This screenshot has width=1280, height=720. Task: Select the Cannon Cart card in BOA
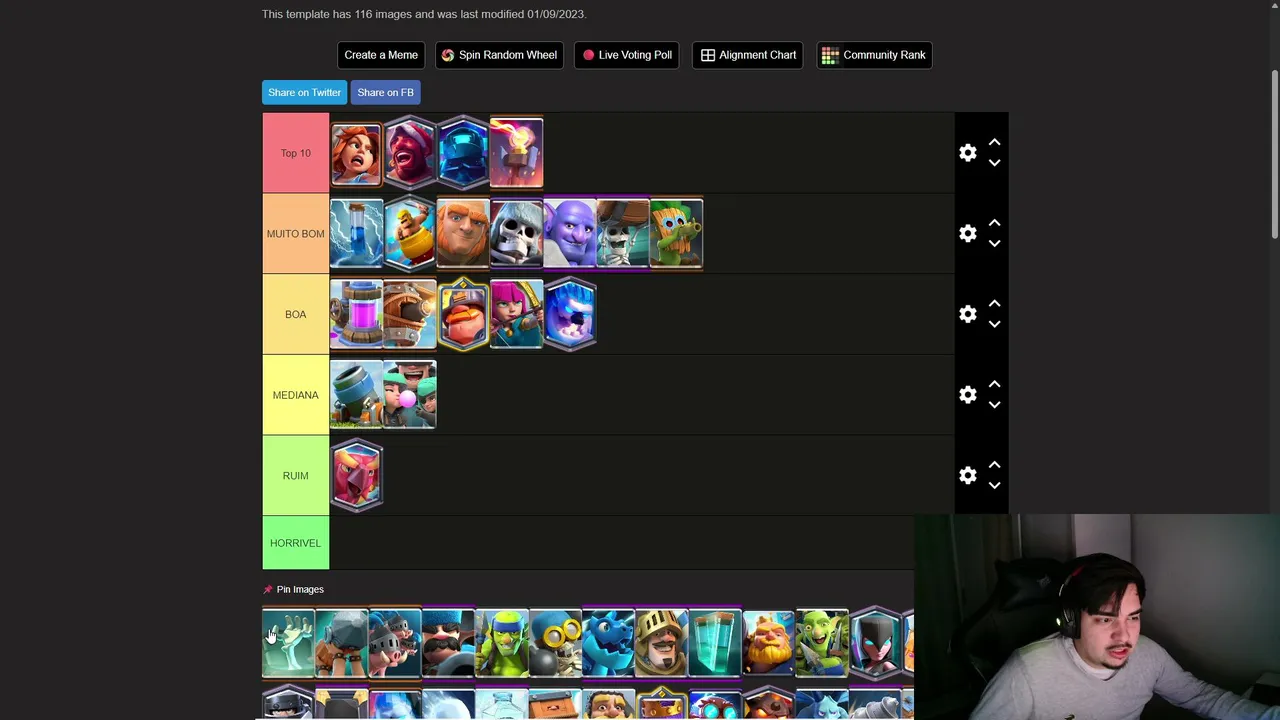[x=410, y=314]
